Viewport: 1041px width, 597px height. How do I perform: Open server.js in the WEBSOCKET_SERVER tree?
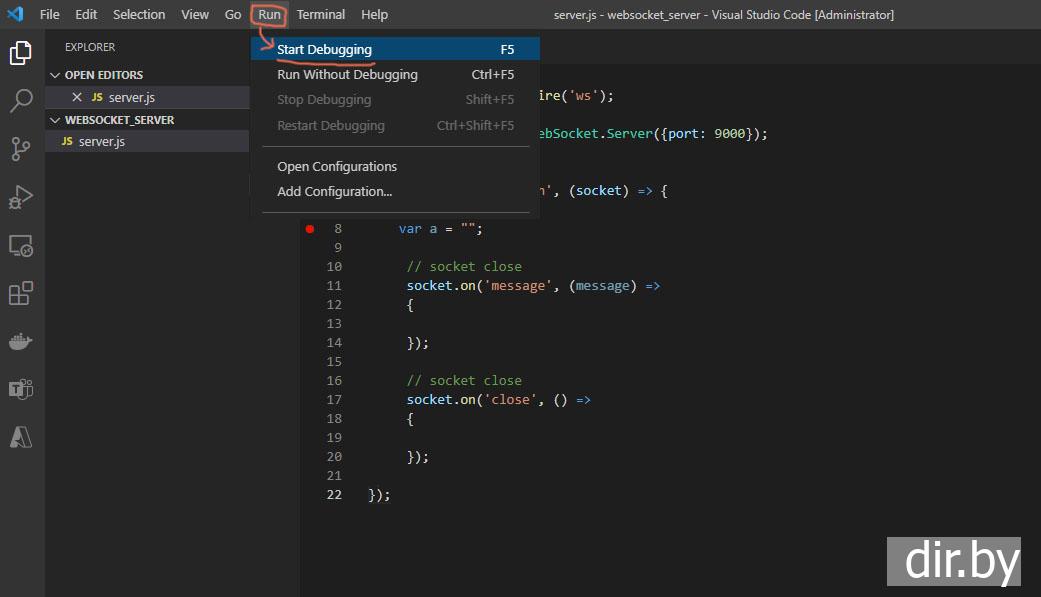(101, 142)
